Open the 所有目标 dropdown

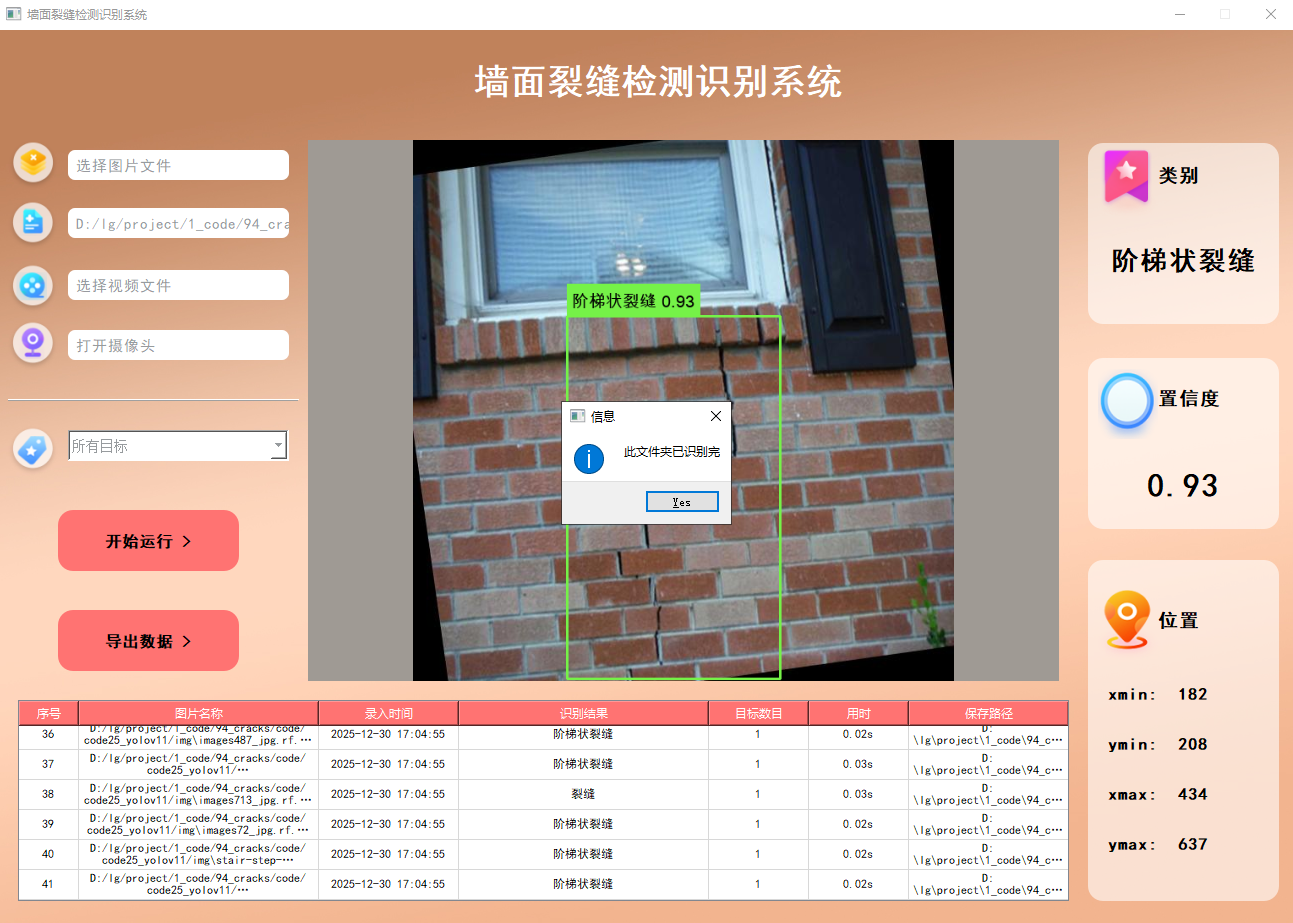pyautogui.click(x=178, y=446)
